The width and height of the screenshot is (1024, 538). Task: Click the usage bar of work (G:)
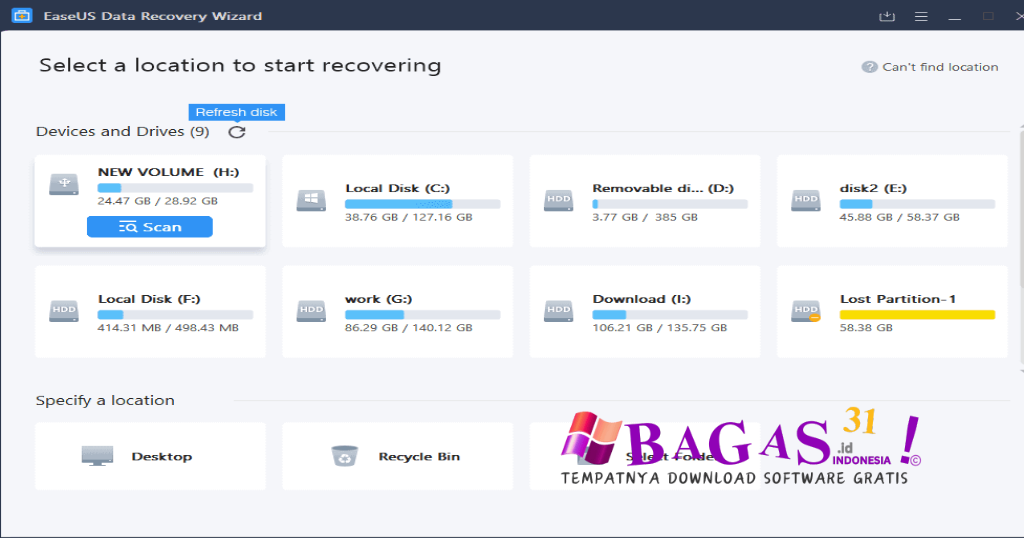423,315
